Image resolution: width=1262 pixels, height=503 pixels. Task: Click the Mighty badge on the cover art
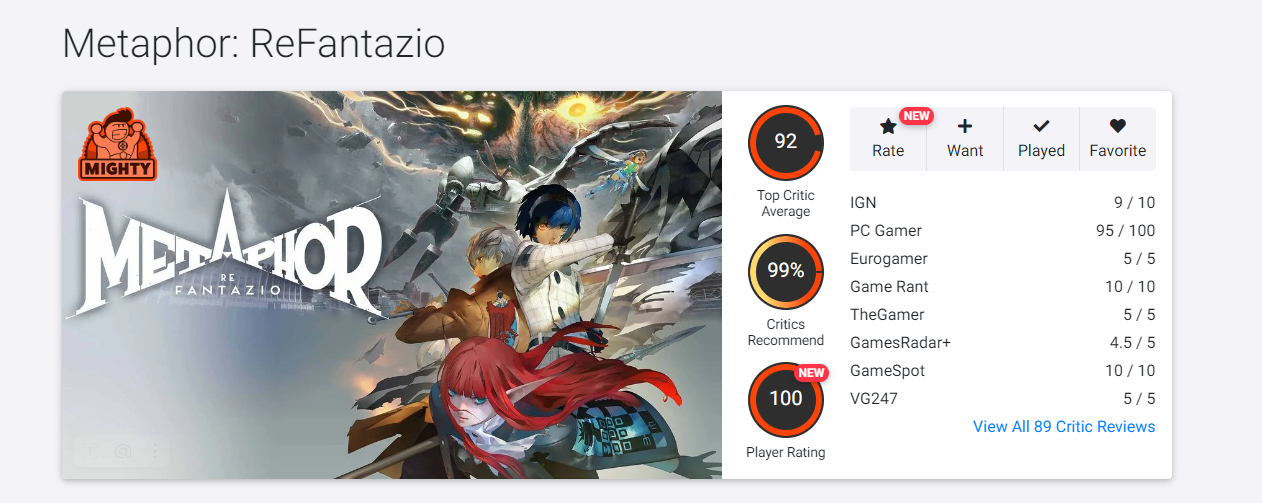click(118, 147)
